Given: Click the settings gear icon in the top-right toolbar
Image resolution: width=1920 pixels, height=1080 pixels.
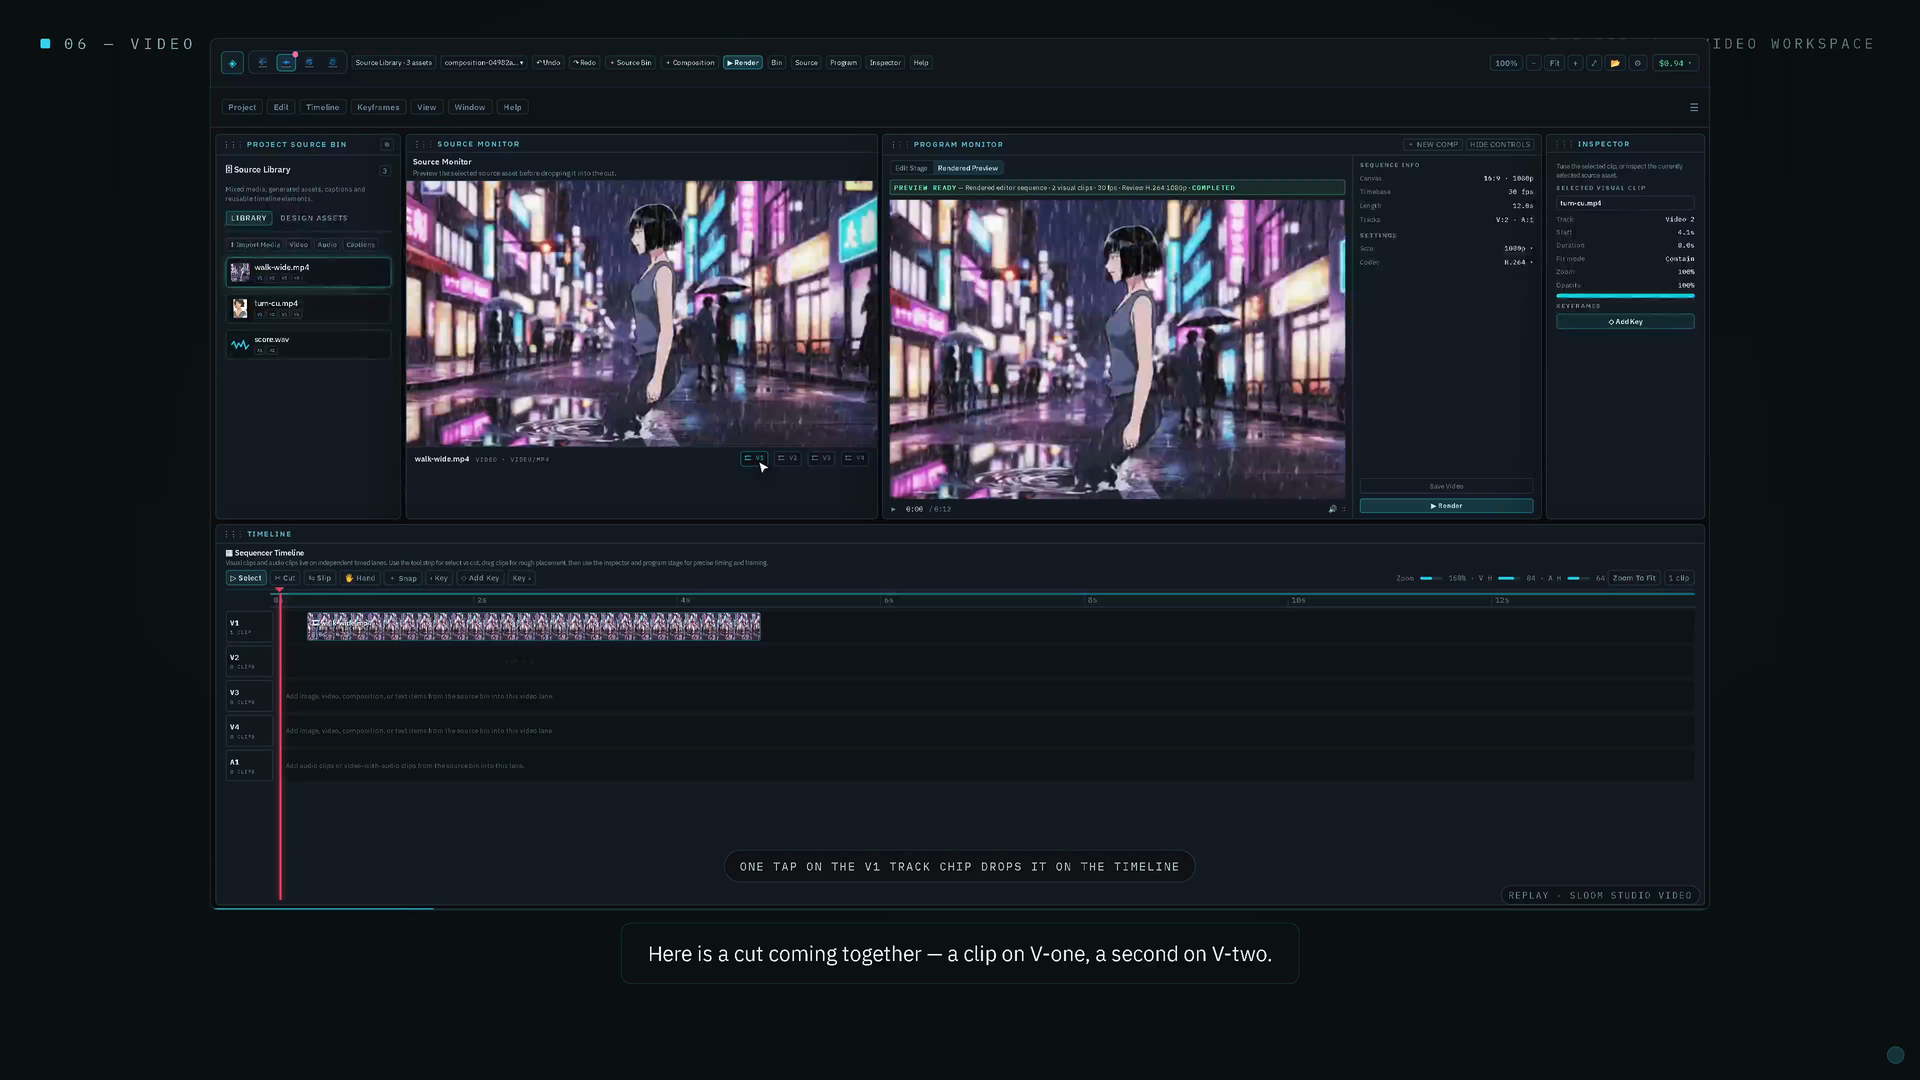Looking at the screenshot, I should [1638, 63].
